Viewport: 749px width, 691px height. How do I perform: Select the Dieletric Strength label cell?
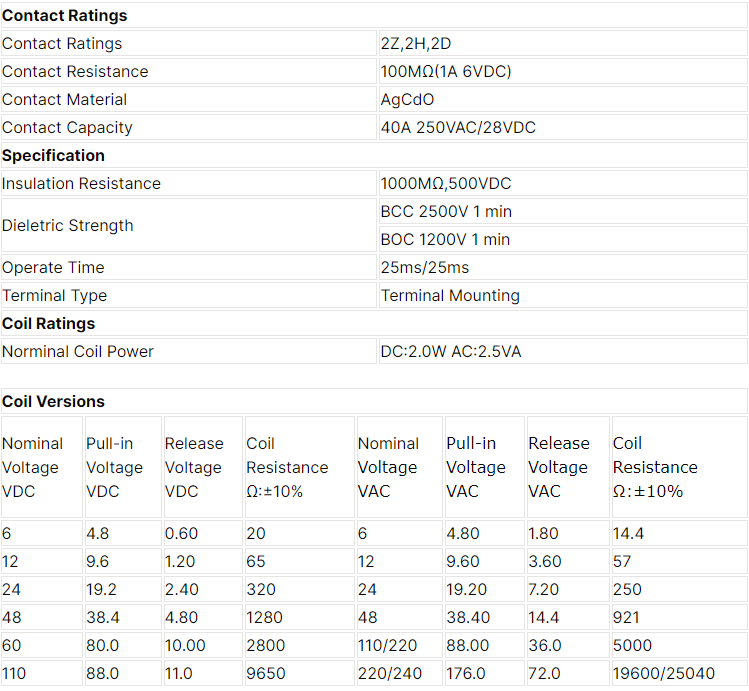[189, 225]
